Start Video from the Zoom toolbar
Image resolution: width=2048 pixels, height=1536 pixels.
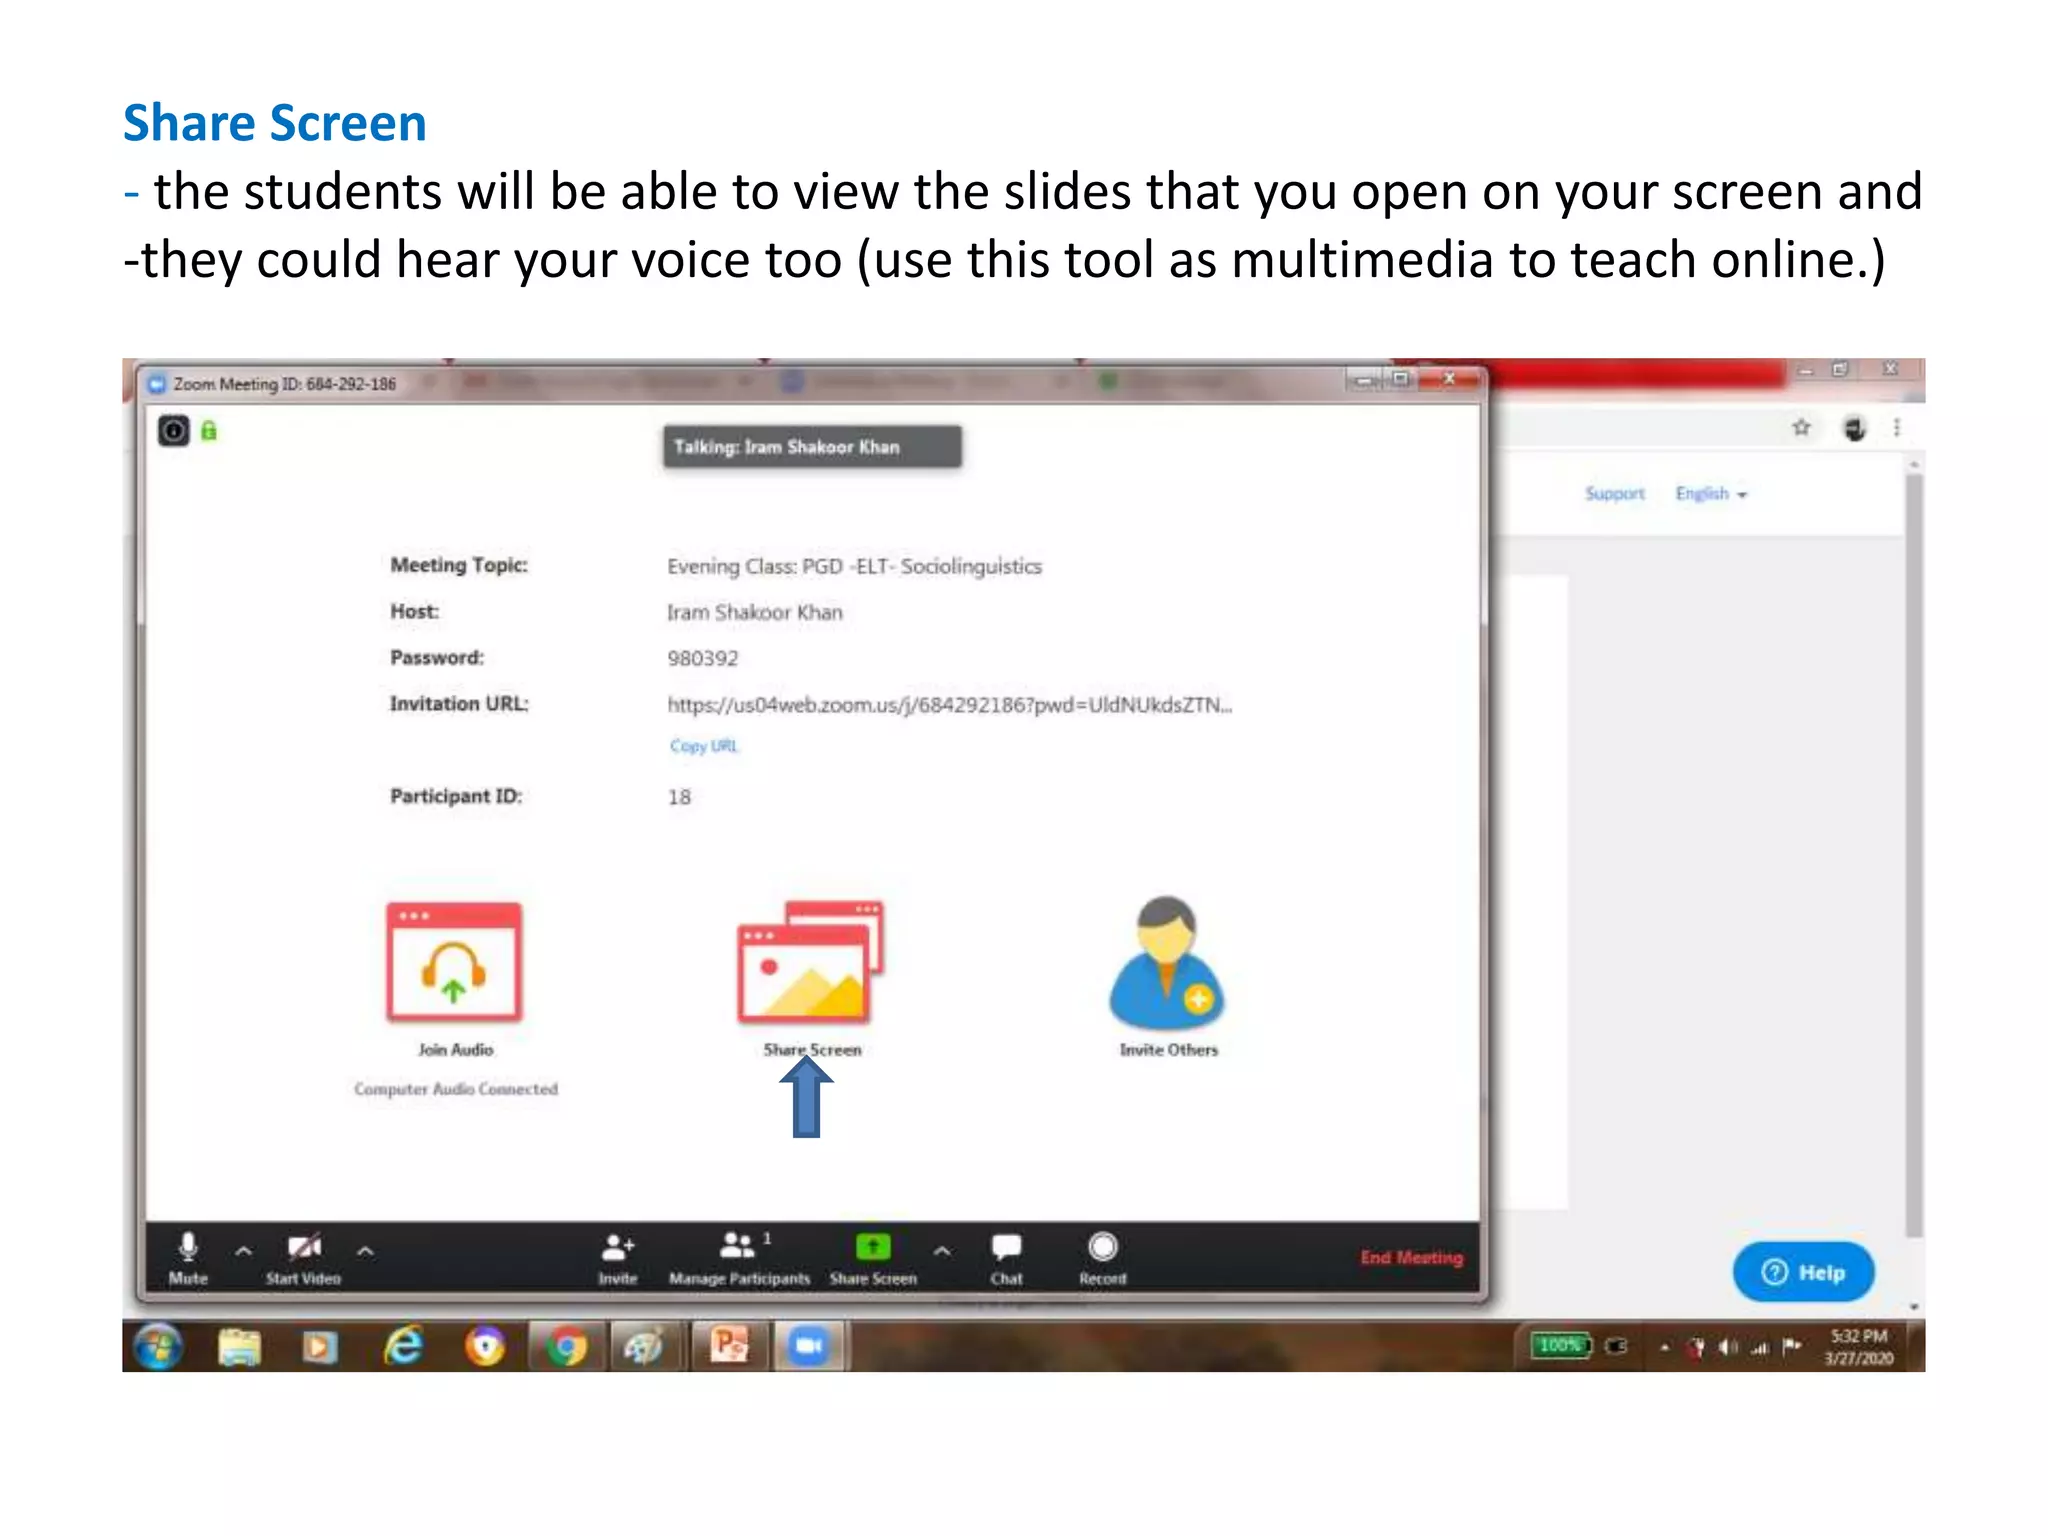coord(303,1258)
